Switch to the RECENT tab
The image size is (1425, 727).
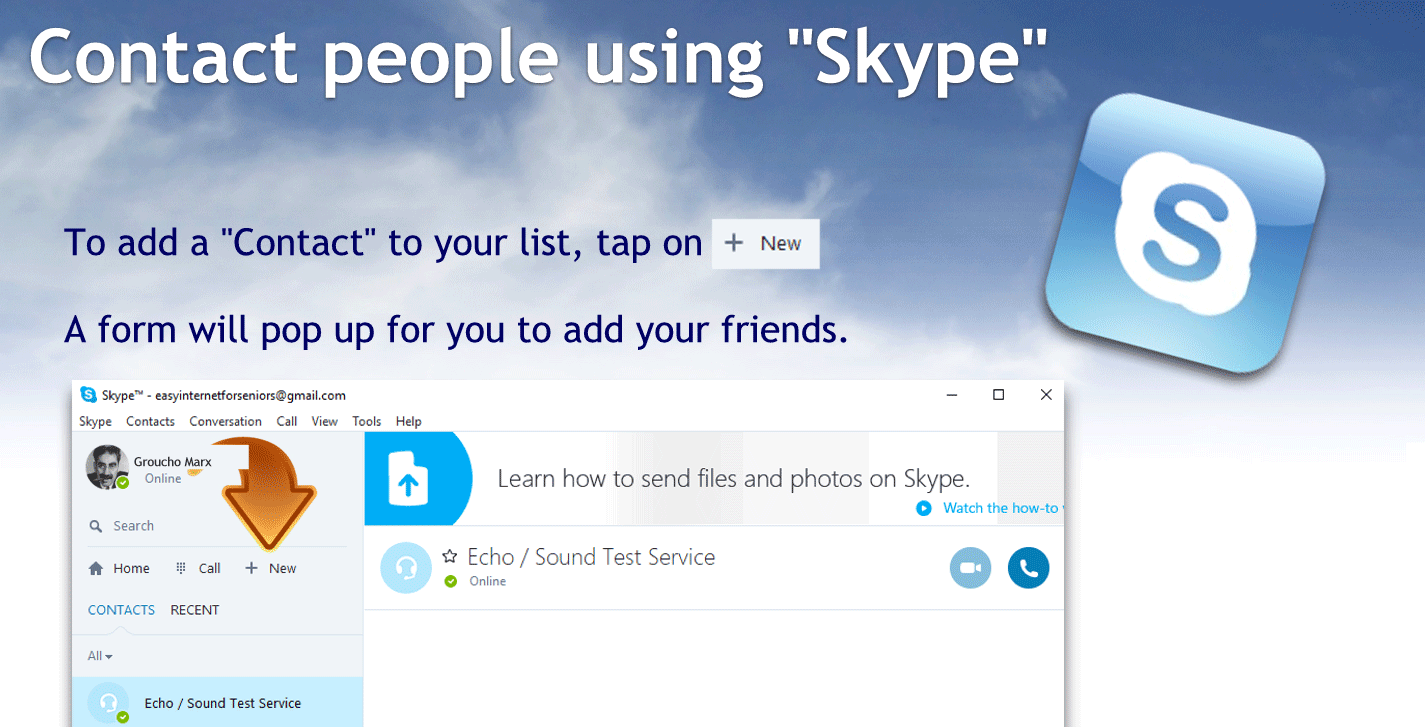[195, 610]
